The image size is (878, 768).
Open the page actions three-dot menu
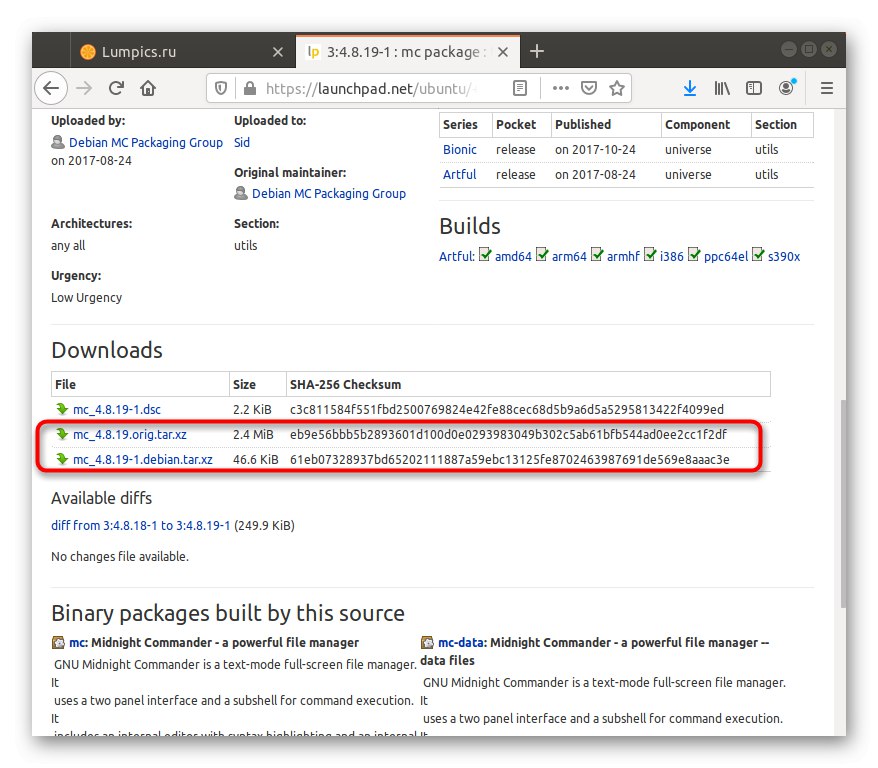click(x=560, y=88)
